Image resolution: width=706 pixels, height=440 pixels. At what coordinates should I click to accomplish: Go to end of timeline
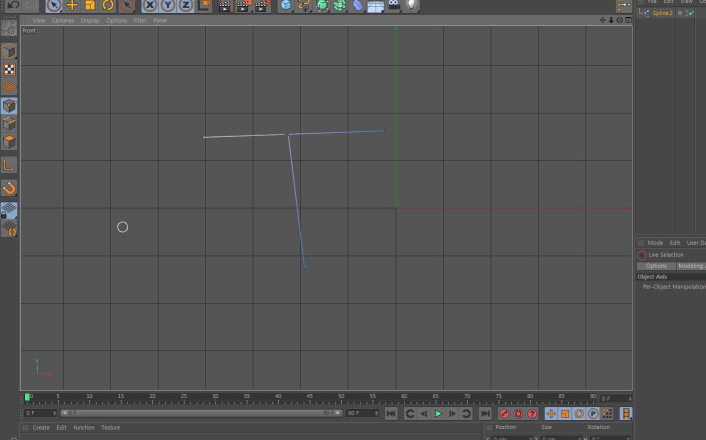[x=485, y=413]
